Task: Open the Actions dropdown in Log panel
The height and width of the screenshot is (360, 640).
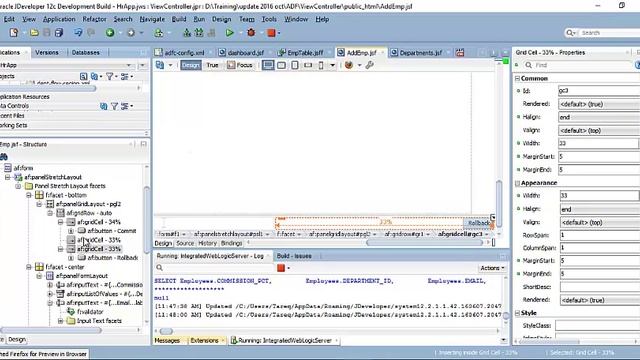Action: tap(492, 268)
